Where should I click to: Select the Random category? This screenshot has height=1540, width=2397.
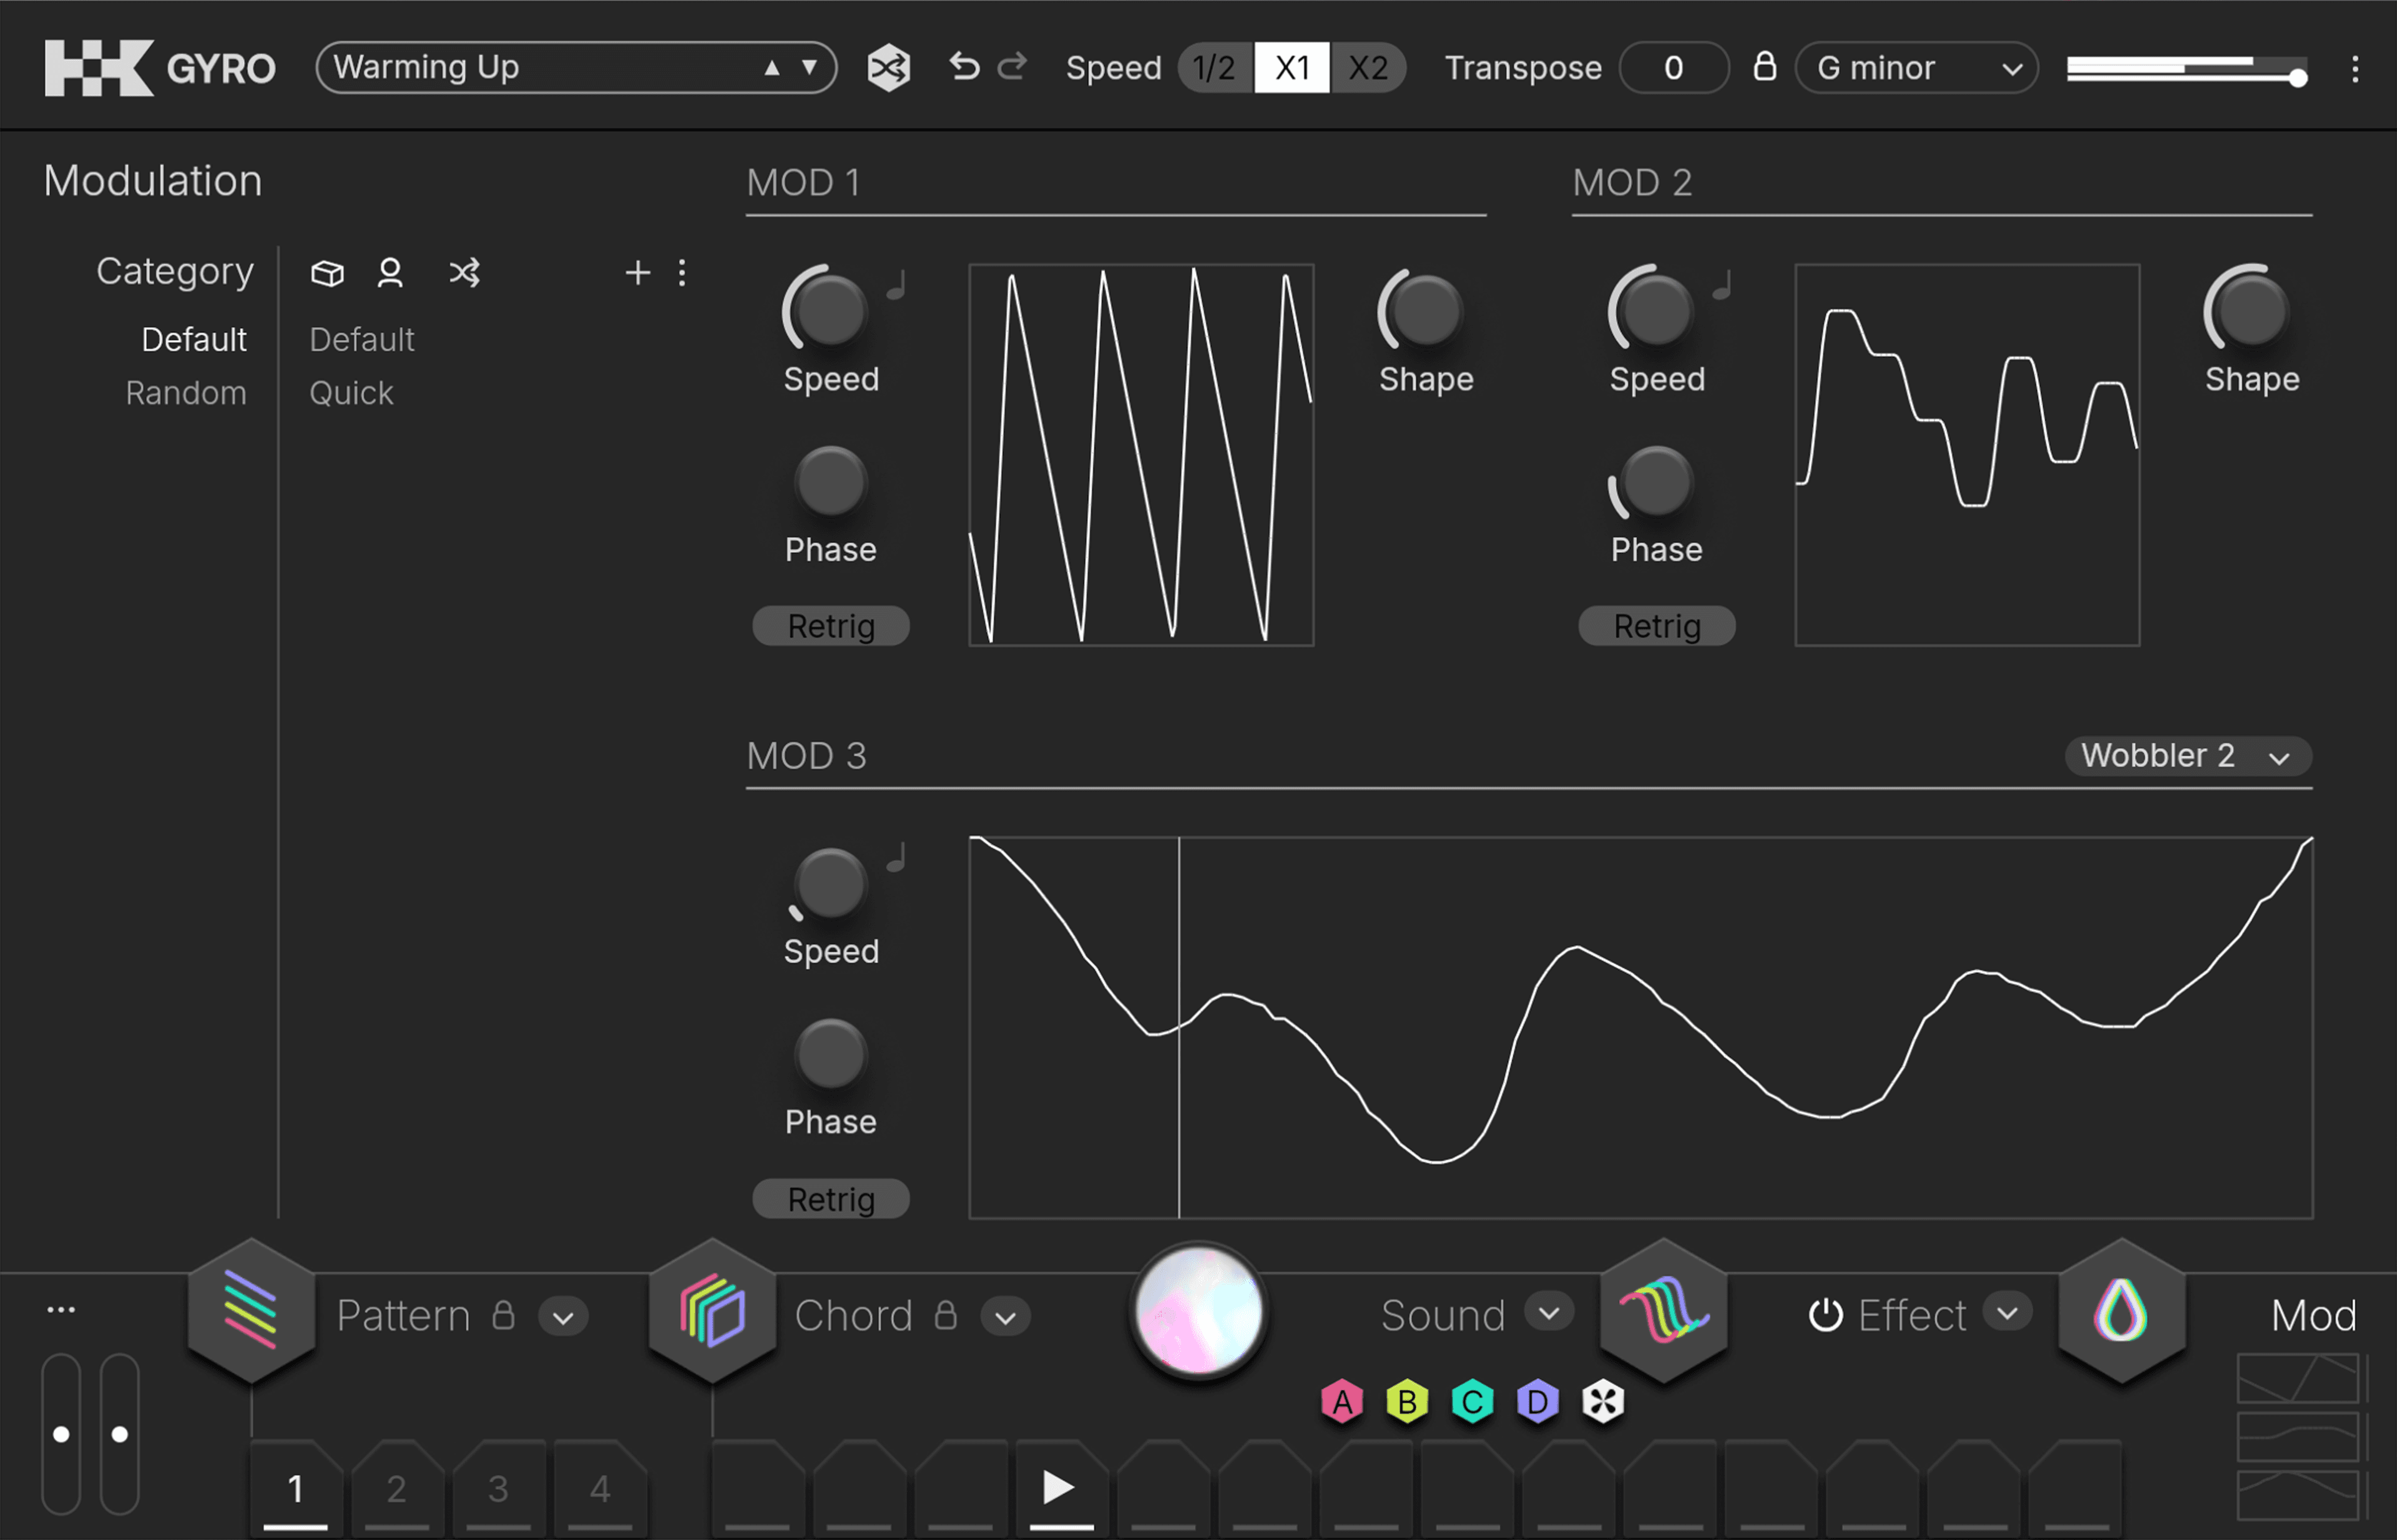coord(186,393)
